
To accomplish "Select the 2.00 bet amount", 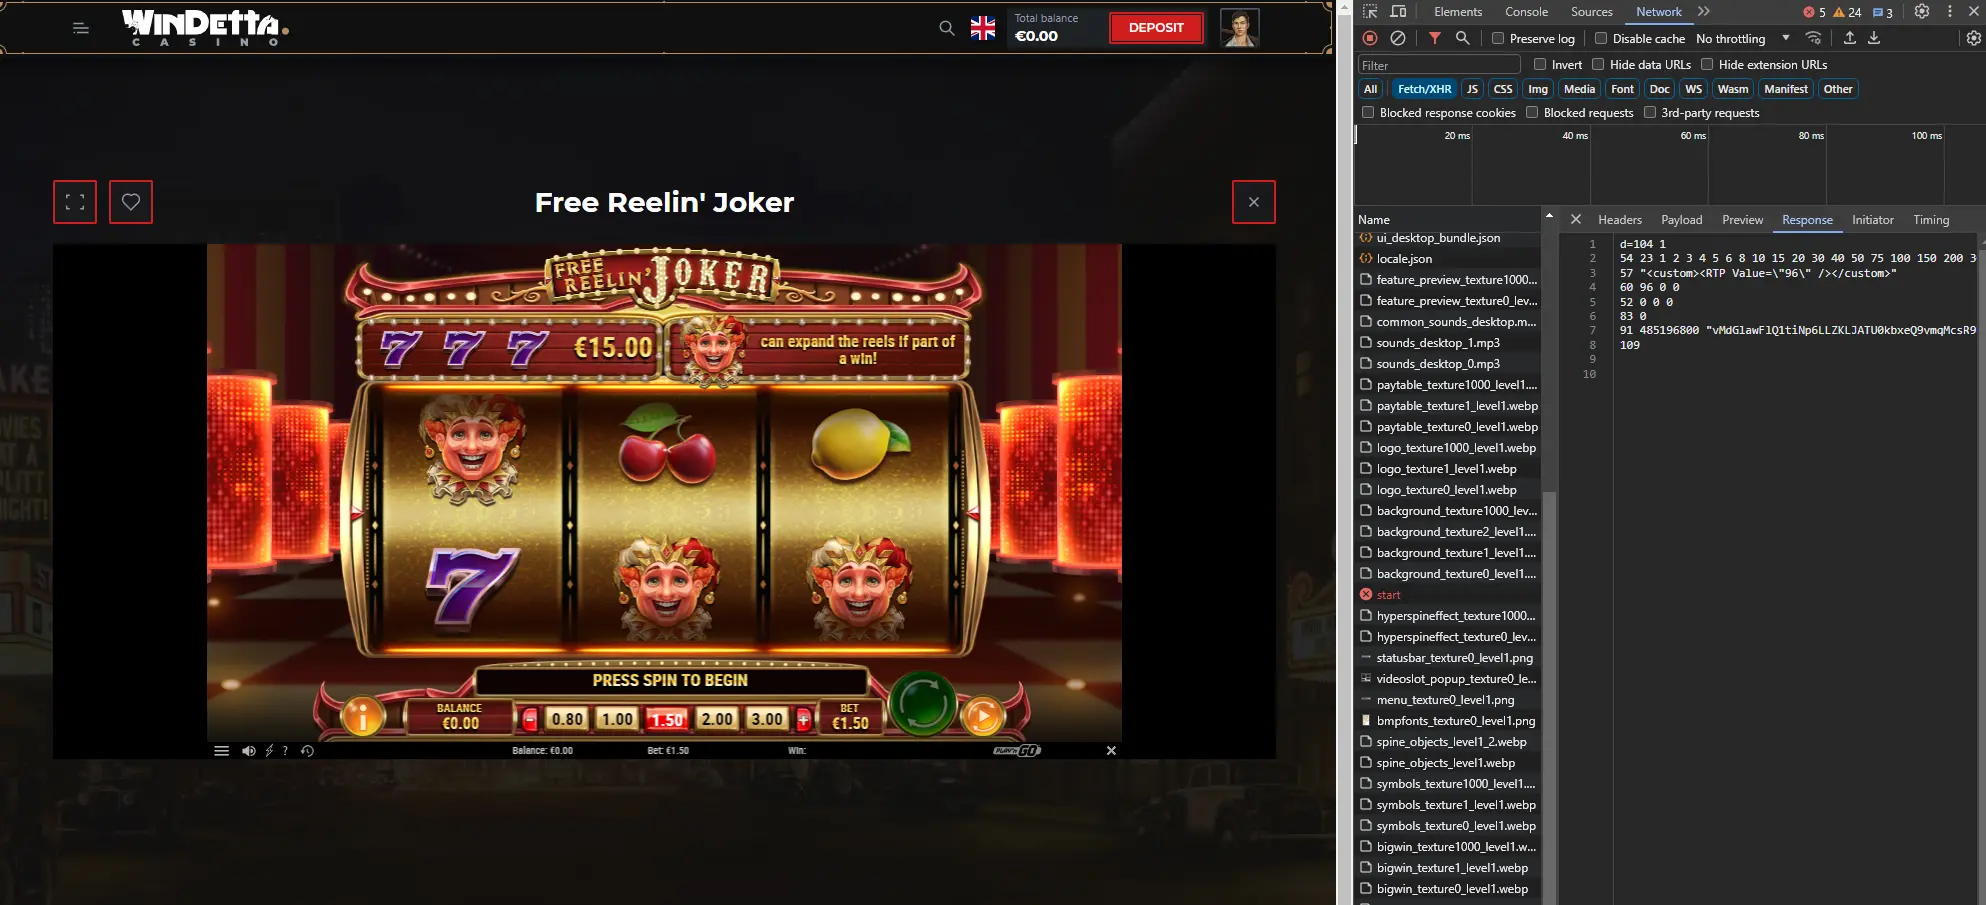I will [717, 719].
